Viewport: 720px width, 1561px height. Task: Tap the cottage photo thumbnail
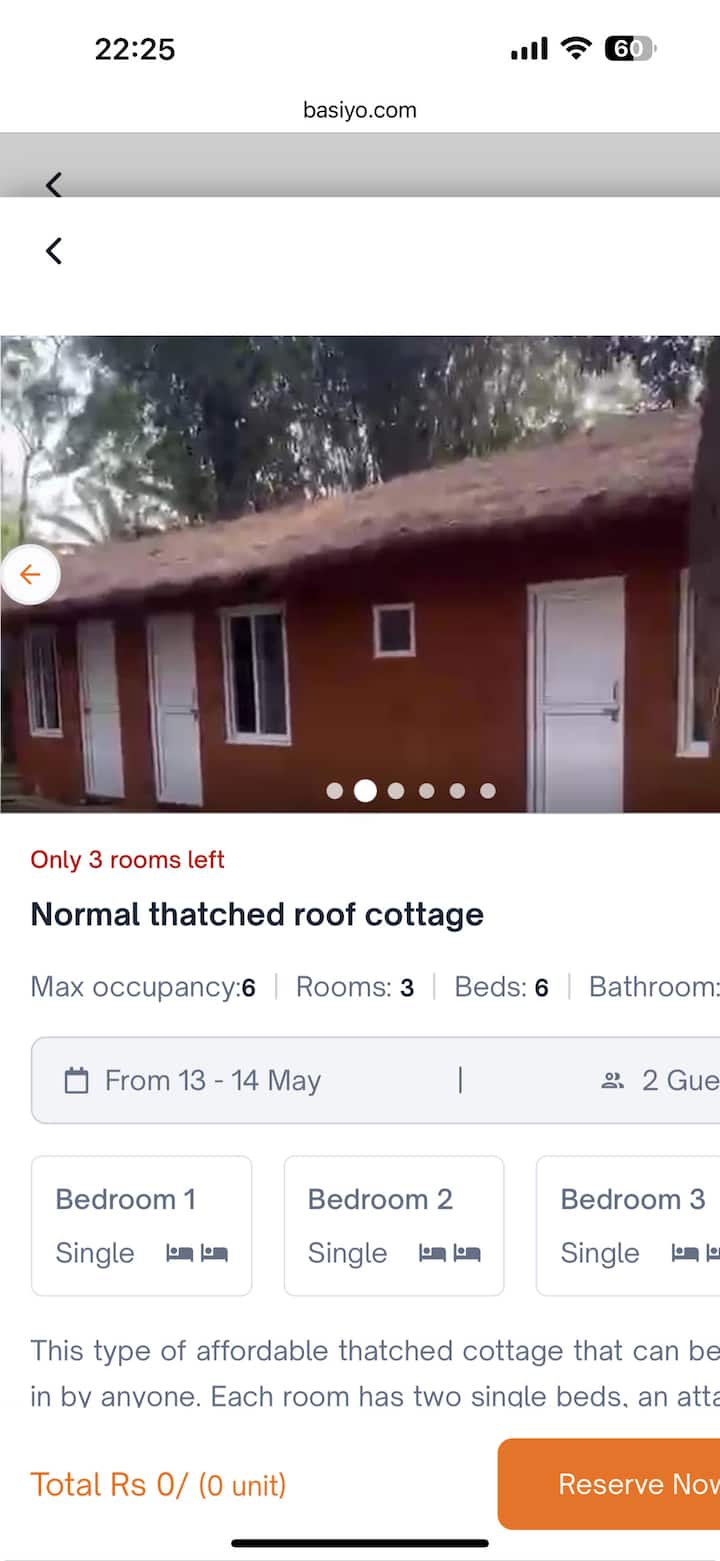pyautogui.click(x=360, y=574)
